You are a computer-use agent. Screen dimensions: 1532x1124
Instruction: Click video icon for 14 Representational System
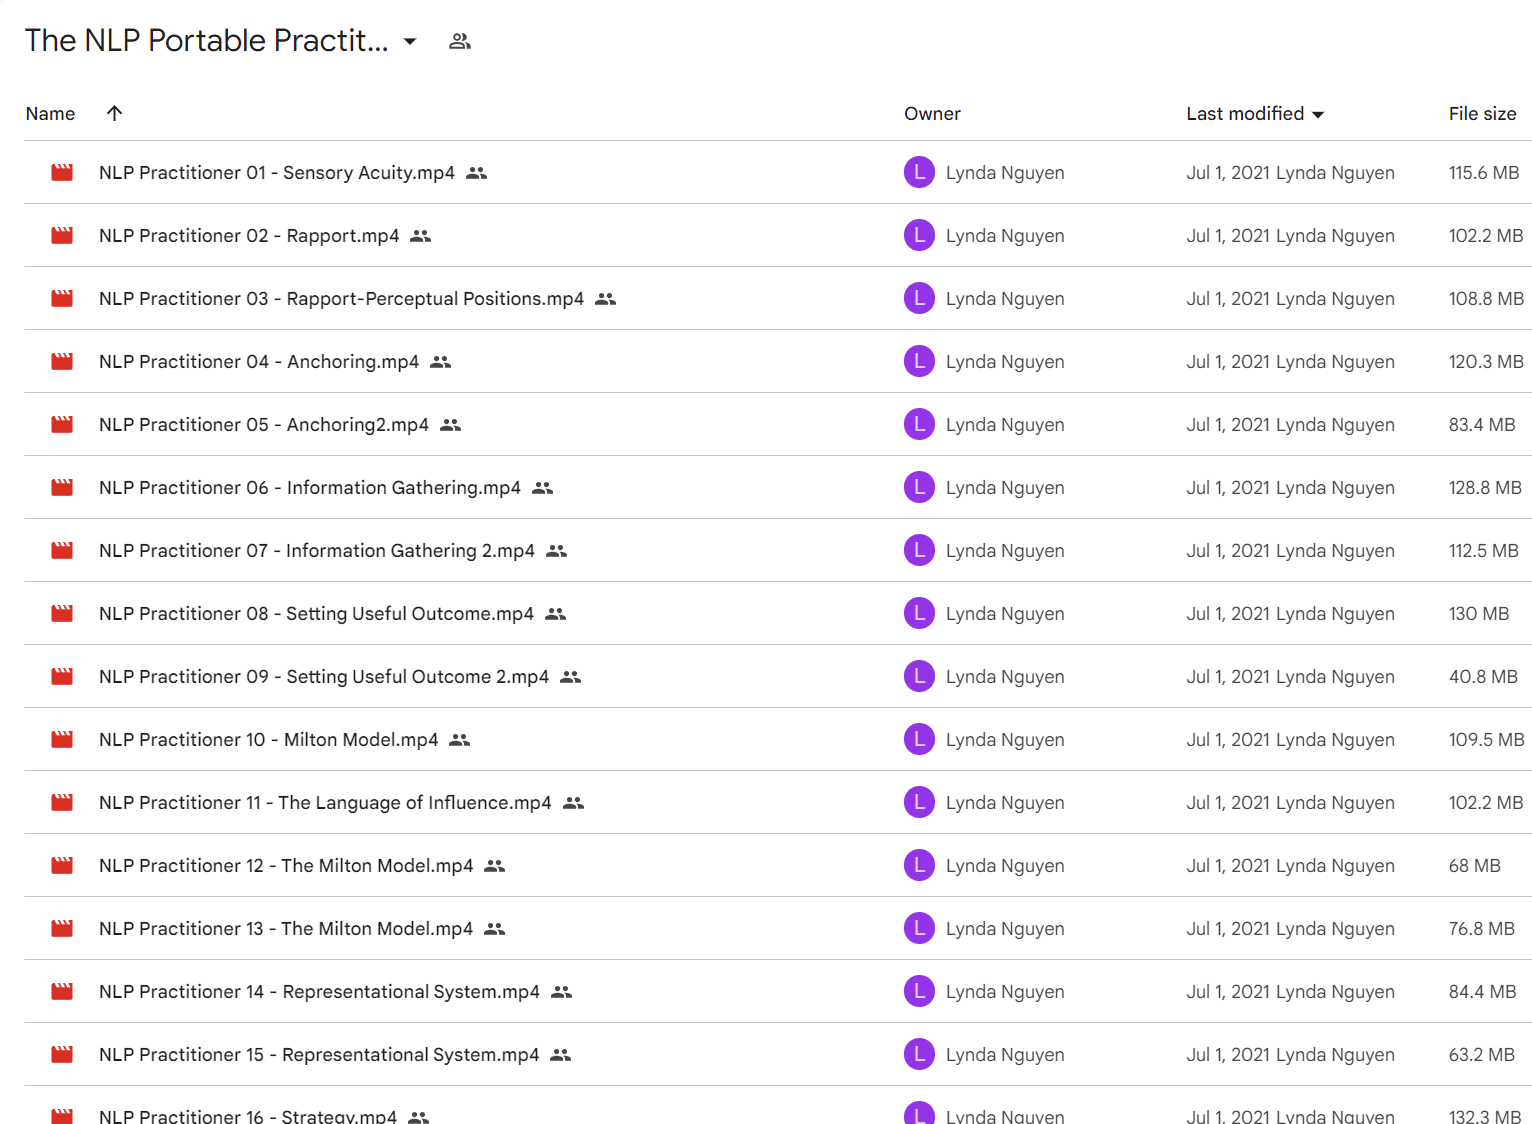[x=62, y=992]
